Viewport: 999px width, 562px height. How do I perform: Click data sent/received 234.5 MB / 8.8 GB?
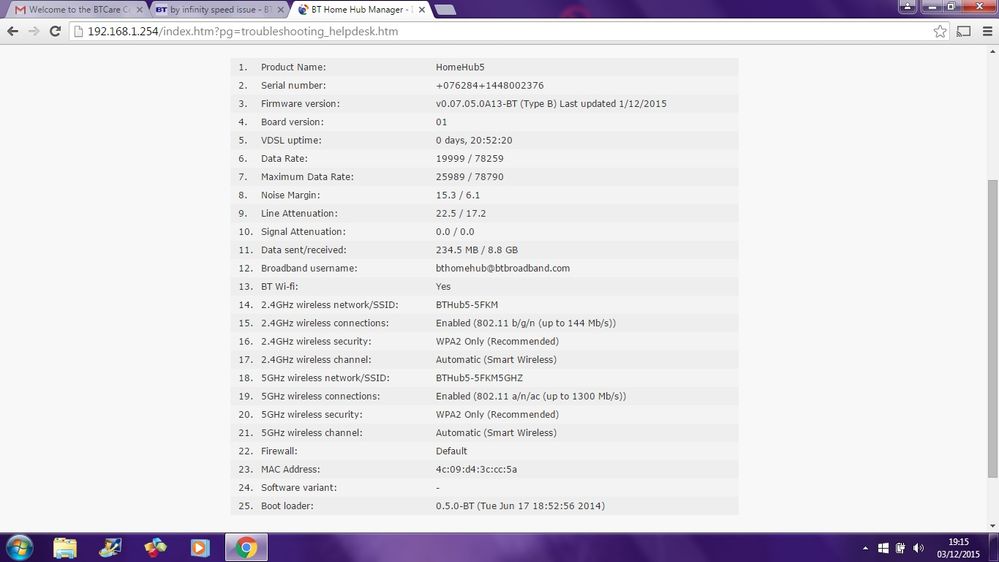(477, 250)
